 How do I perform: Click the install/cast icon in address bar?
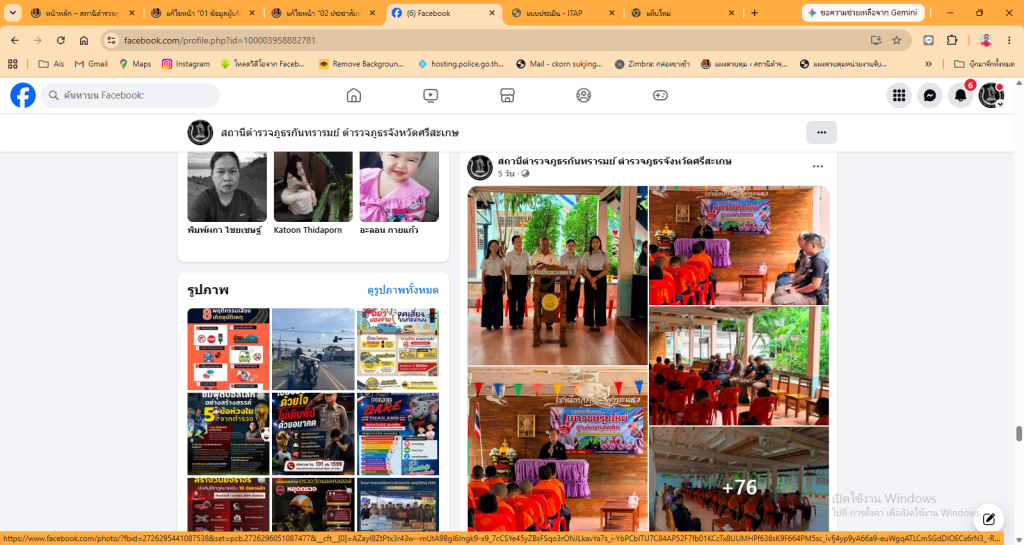click(x=876, y=40)
